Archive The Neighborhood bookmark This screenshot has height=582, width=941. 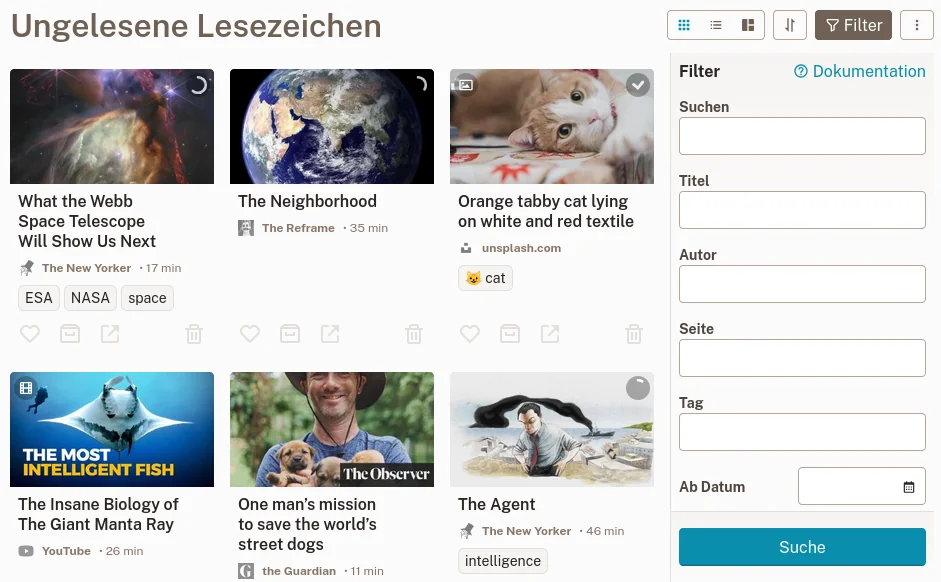(290, 334)
